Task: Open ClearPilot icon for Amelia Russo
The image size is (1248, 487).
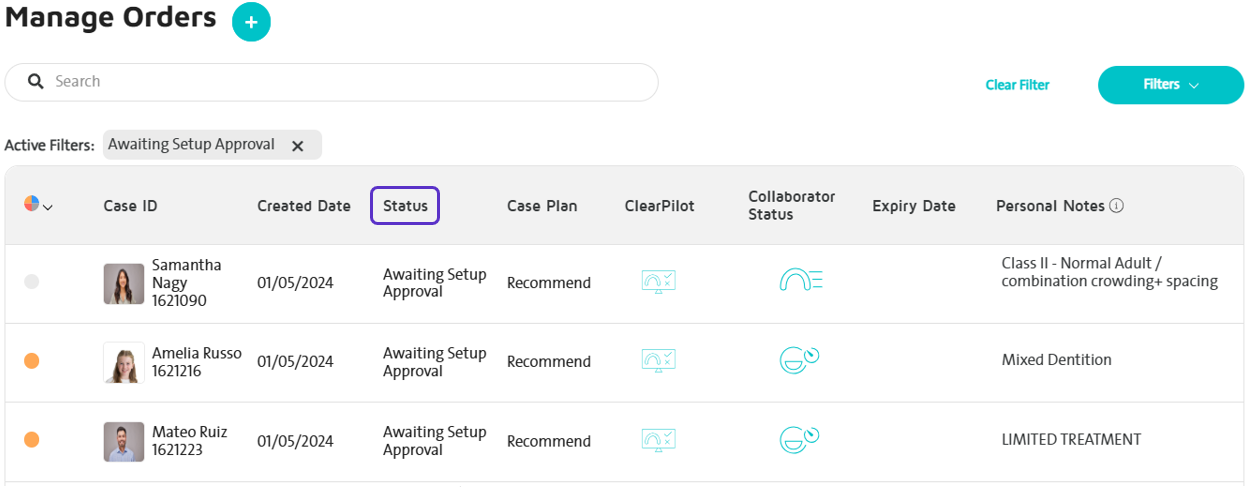Action: 658,360
